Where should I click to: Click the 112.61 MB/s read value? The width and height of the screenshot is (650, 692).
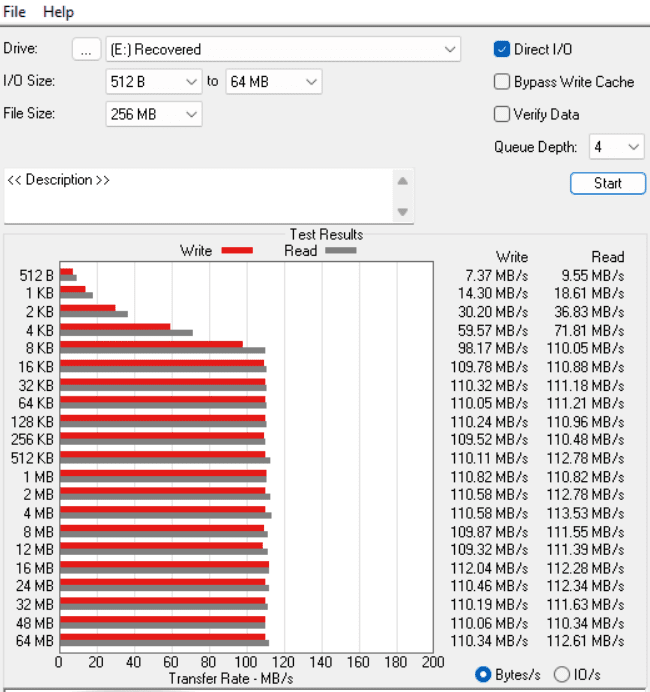[586, 641]
